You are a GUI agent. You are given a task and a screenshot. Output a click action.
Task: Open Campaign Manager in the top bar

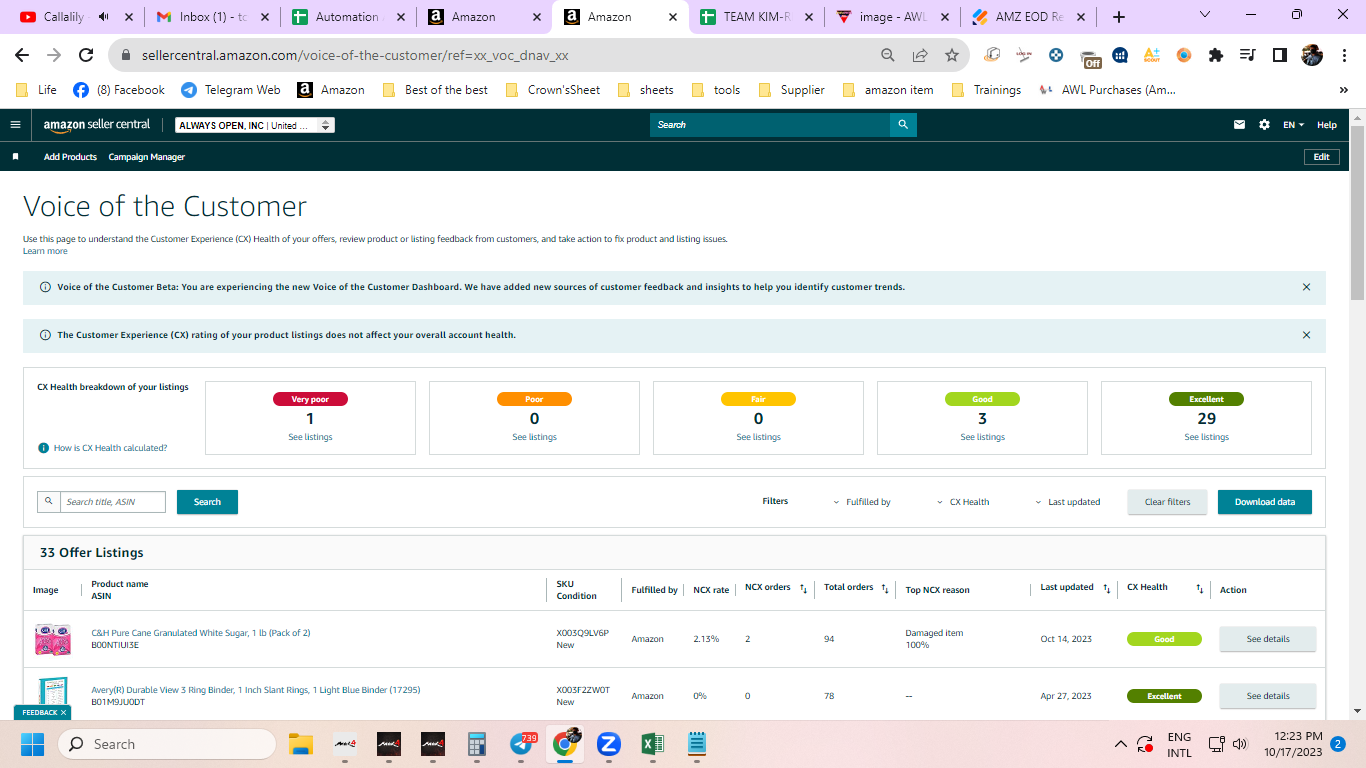coord(147,157)
